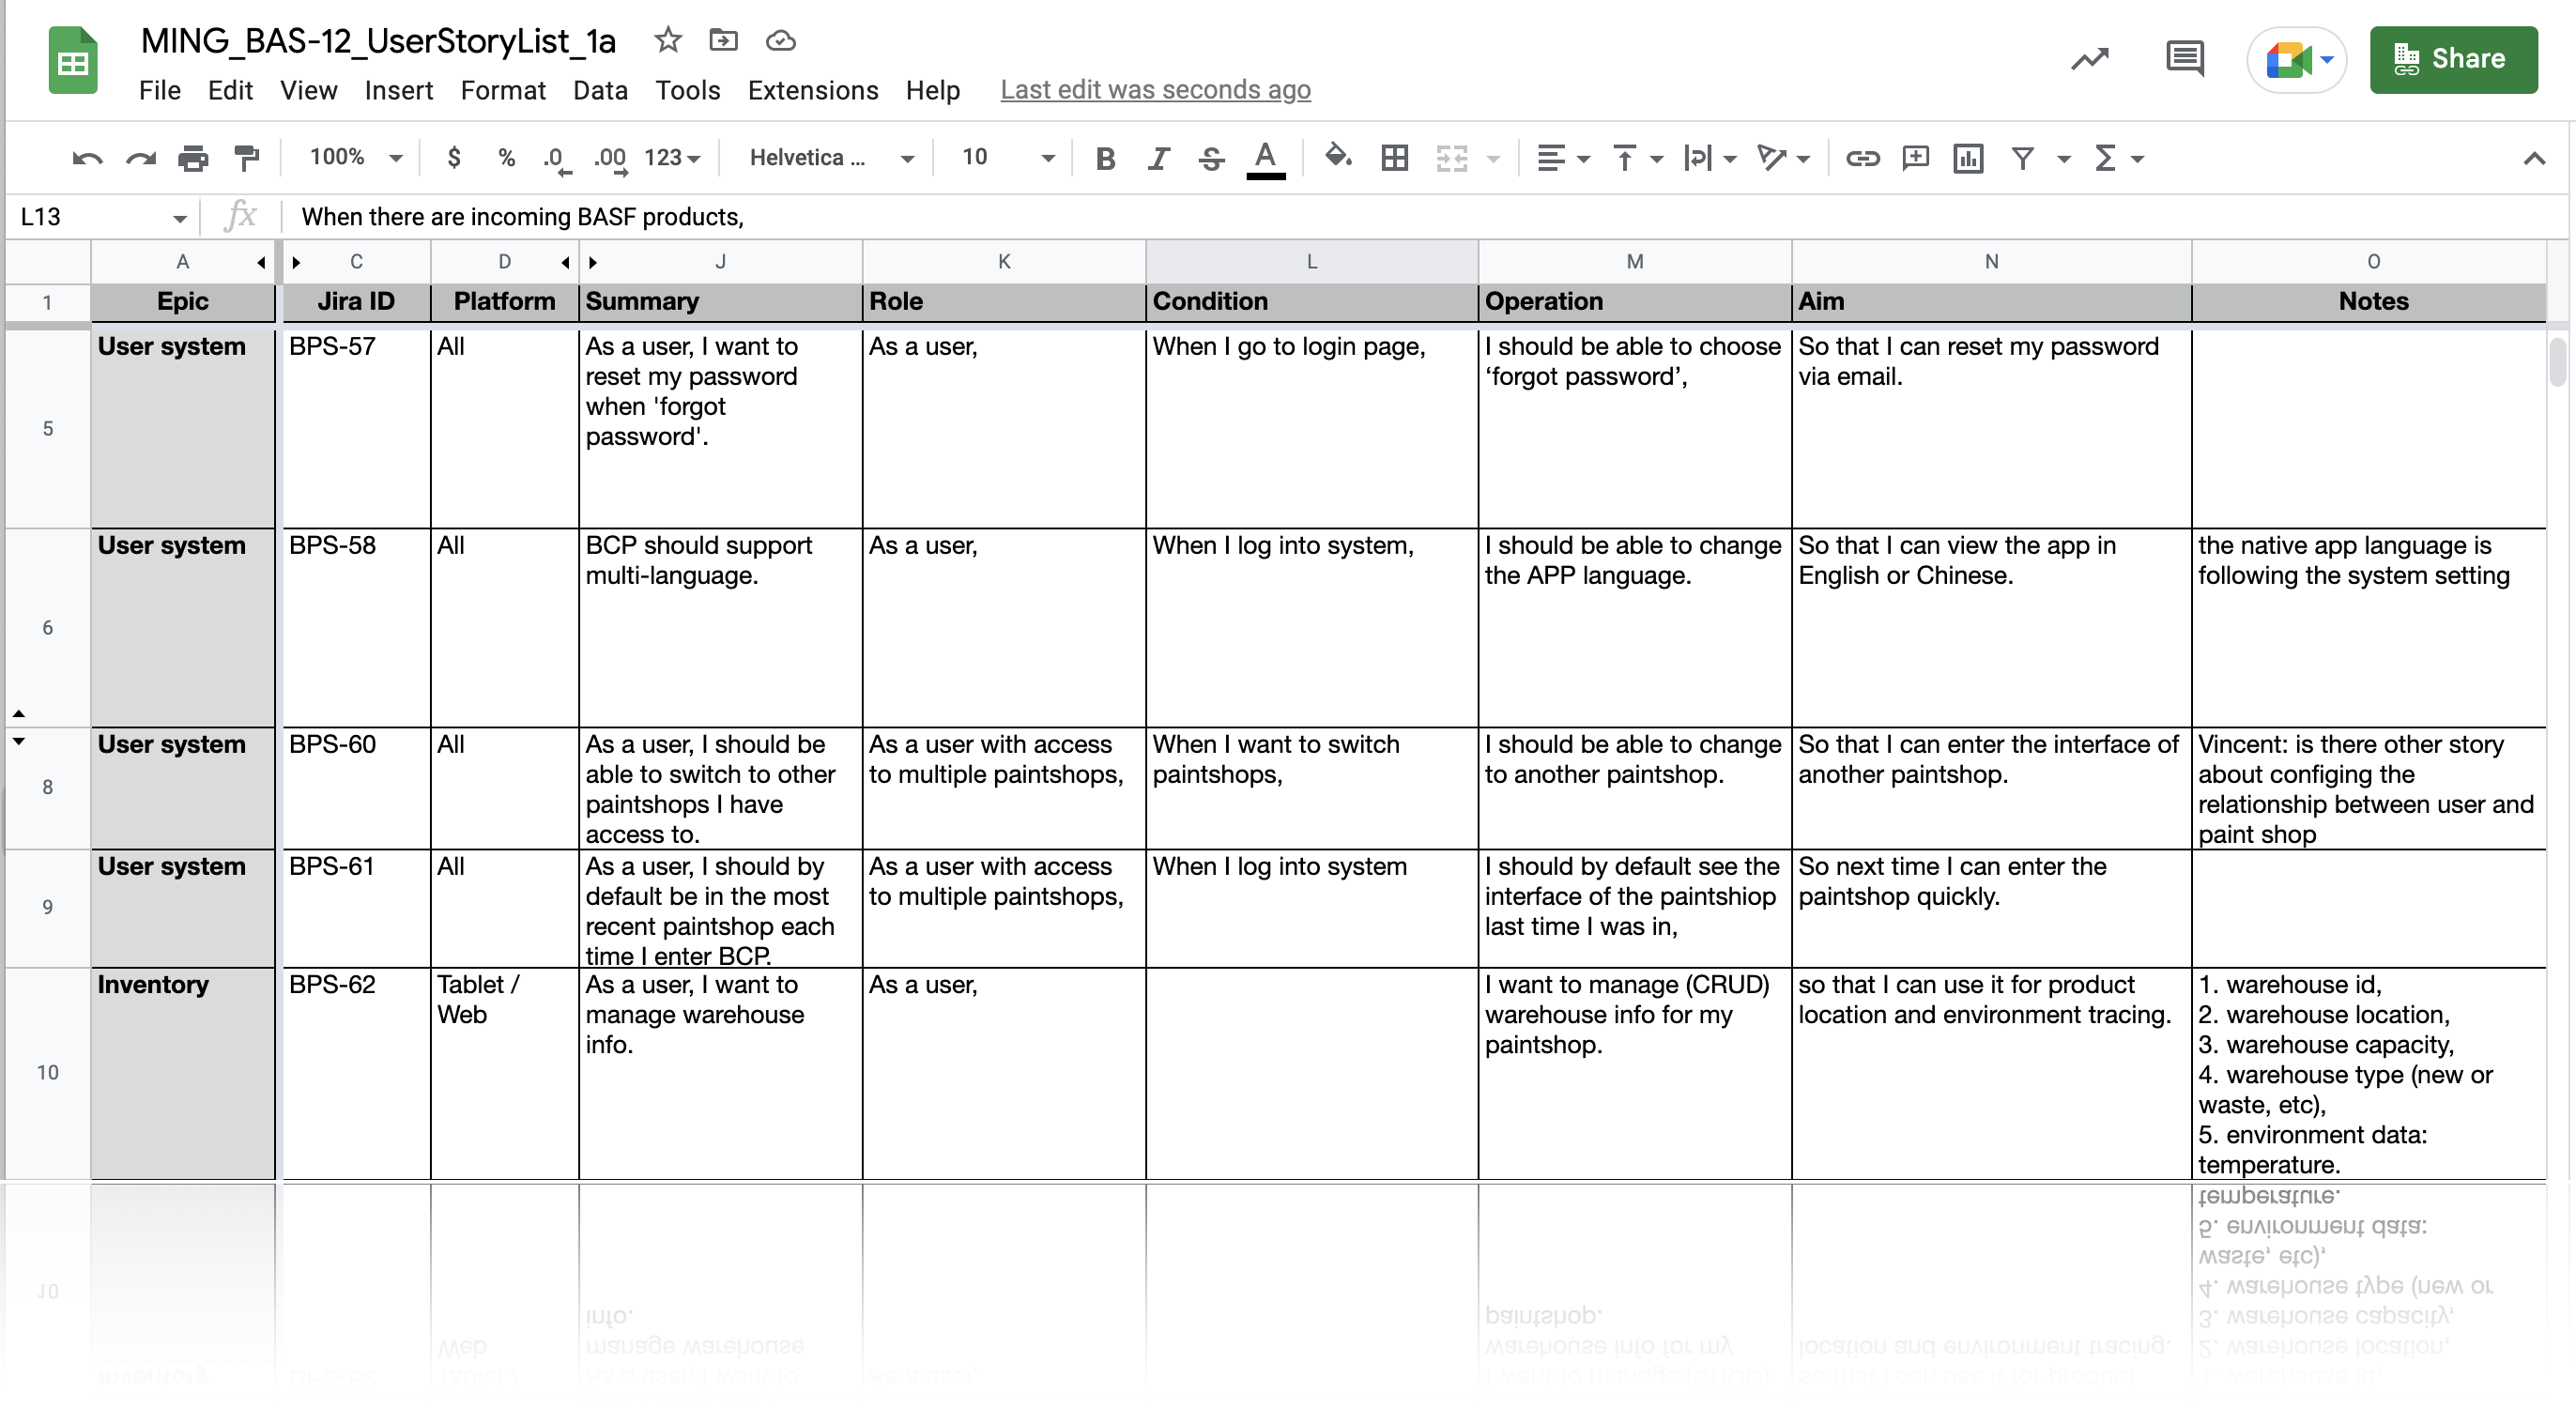Toggle italic formatting
This screenshot has width=2576, height=1408.
coord(1158,158)
